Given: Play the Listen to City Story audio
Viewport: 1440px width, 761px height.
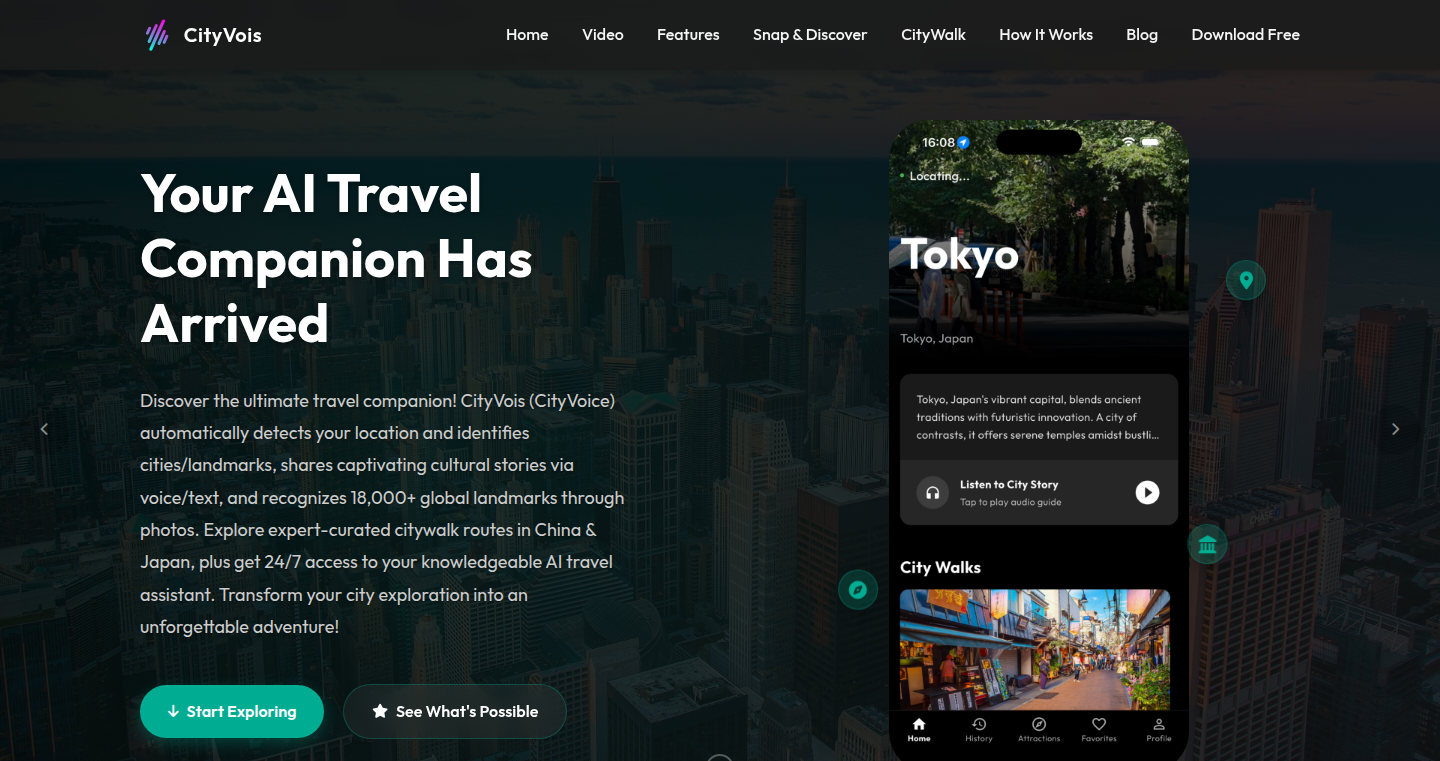Looking at the screenshot, I should pos(1147,492).
